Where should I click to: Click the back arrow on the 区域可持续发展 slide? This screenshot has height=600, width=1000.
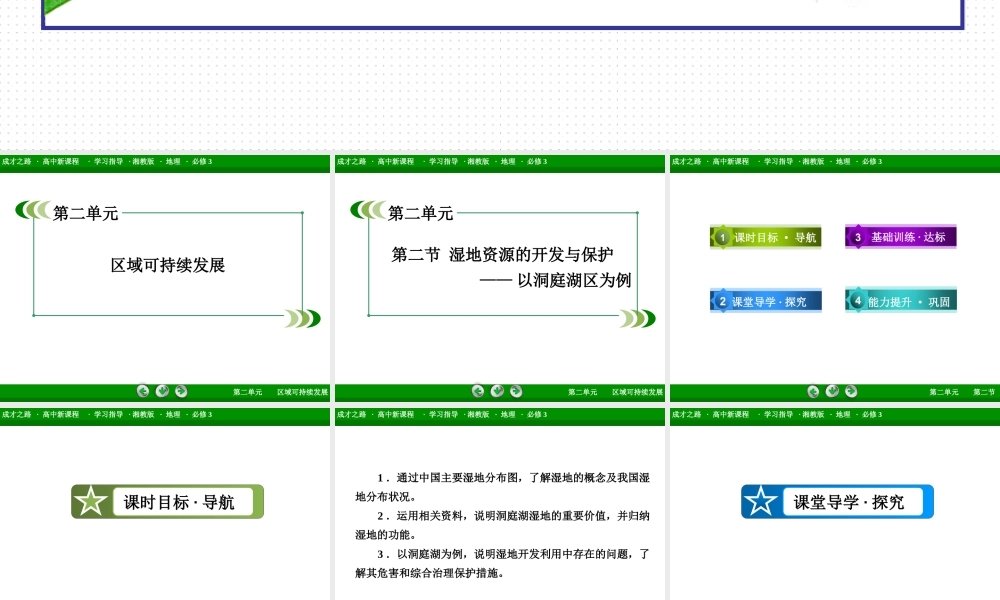[x=143, y=391]
